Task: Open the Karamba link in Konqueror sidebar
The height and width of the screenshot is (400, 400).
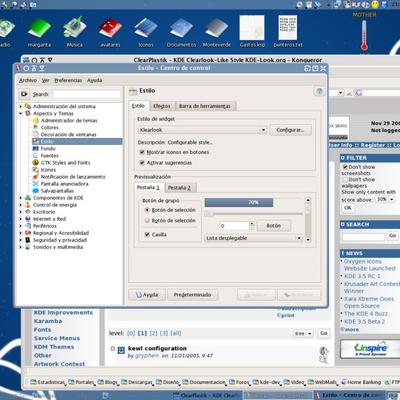Action: (48, 321)
